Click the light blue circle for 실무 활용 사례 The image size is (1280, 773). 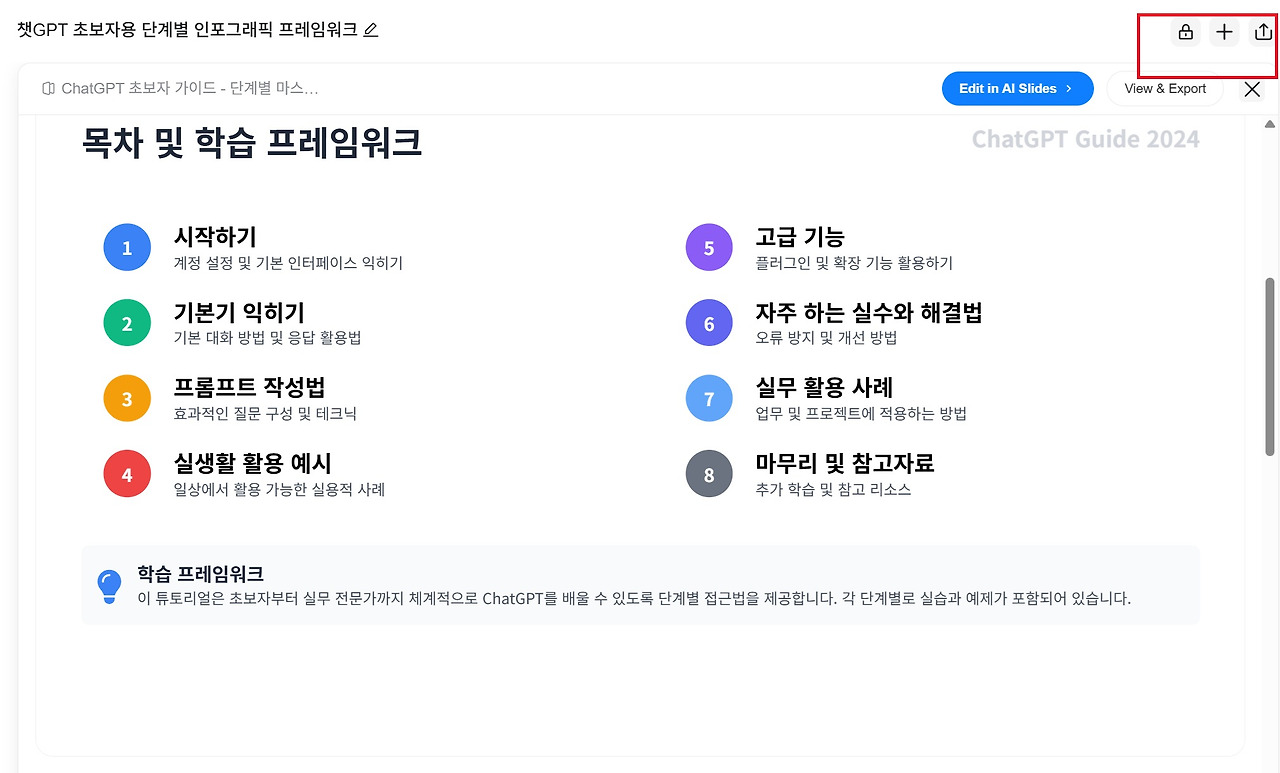point(709,398)
